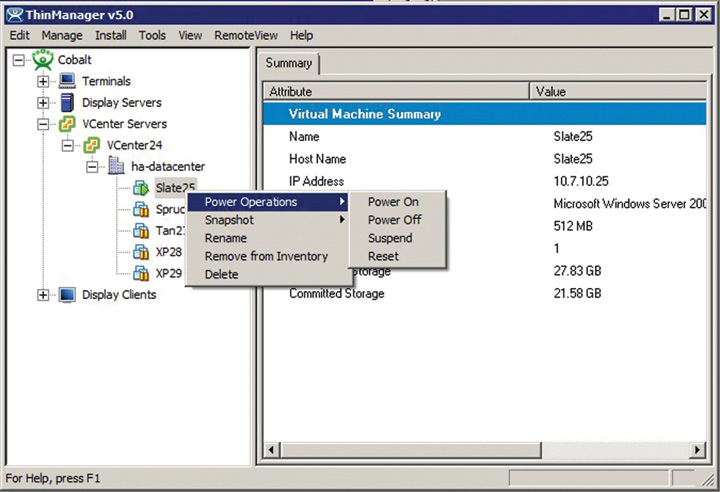This screenshot has height=492, width=720.
Task: Choose Reset from power submenu
Action: coord(397,256)
